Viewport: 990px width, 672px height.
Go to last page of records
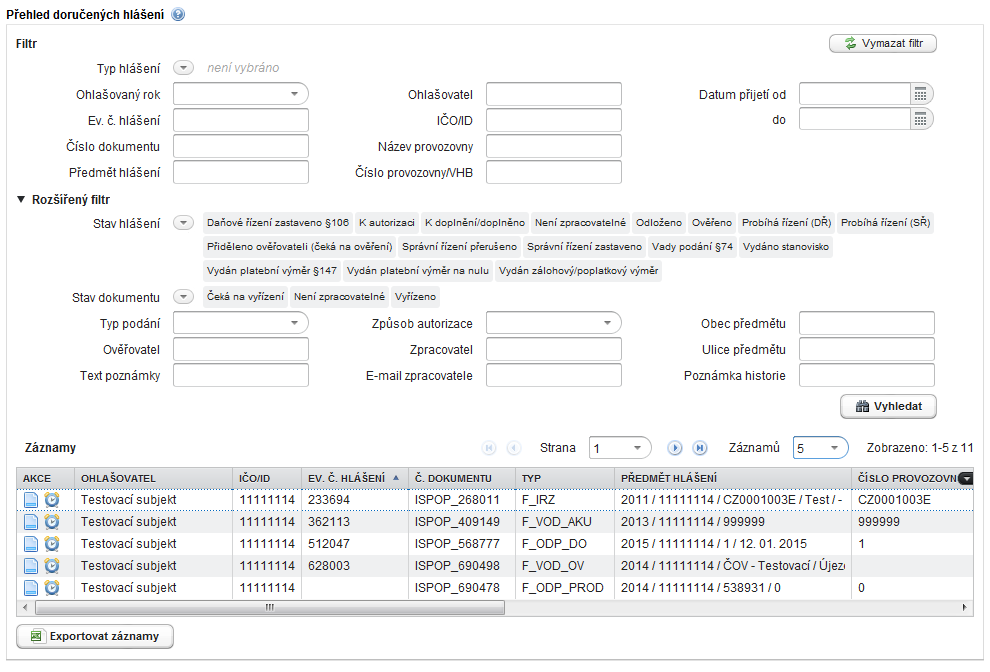pyautogui.click(x=700, y=448)
